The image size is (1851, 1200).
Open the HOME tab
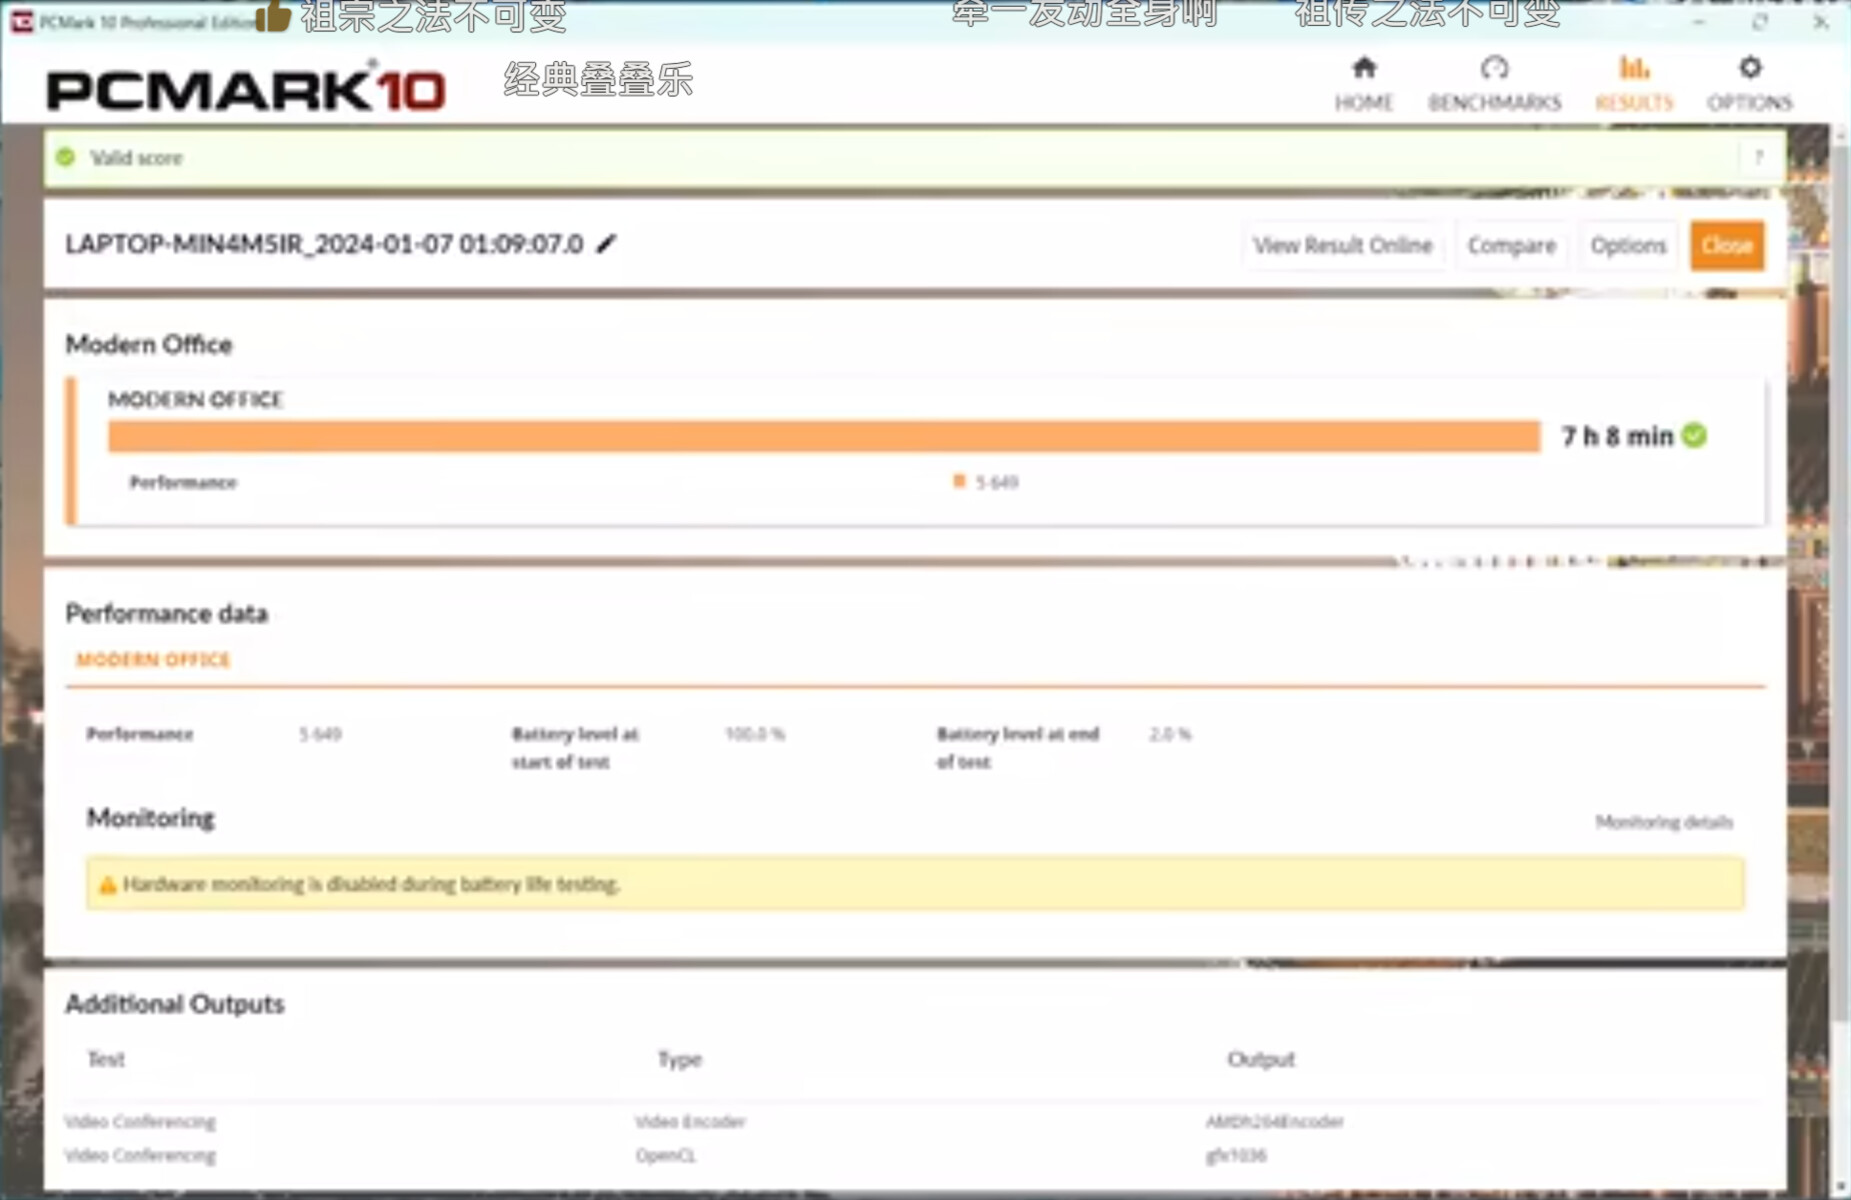coord(1364,85)
